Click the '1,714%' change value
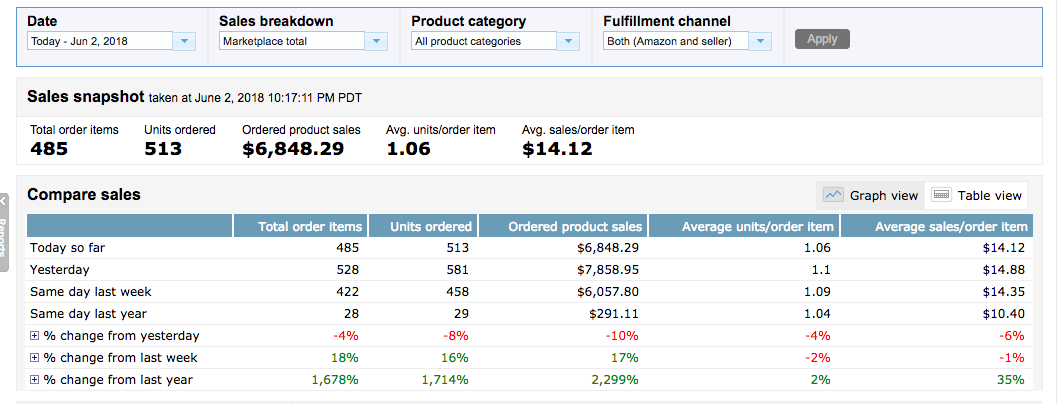The height and width of the screenshot is (404, 1057). click(445, 380)
